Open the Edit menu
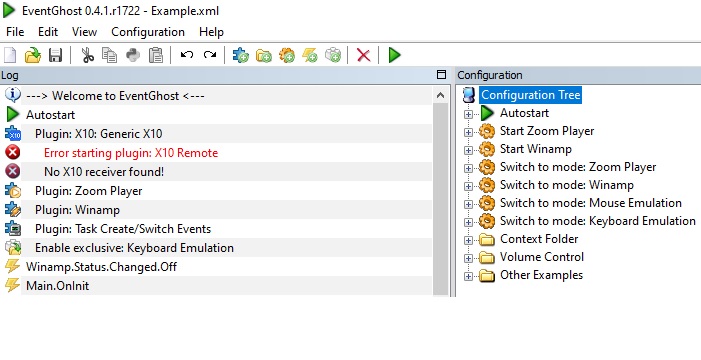The image size is (701, 360). tap(48, 32)
